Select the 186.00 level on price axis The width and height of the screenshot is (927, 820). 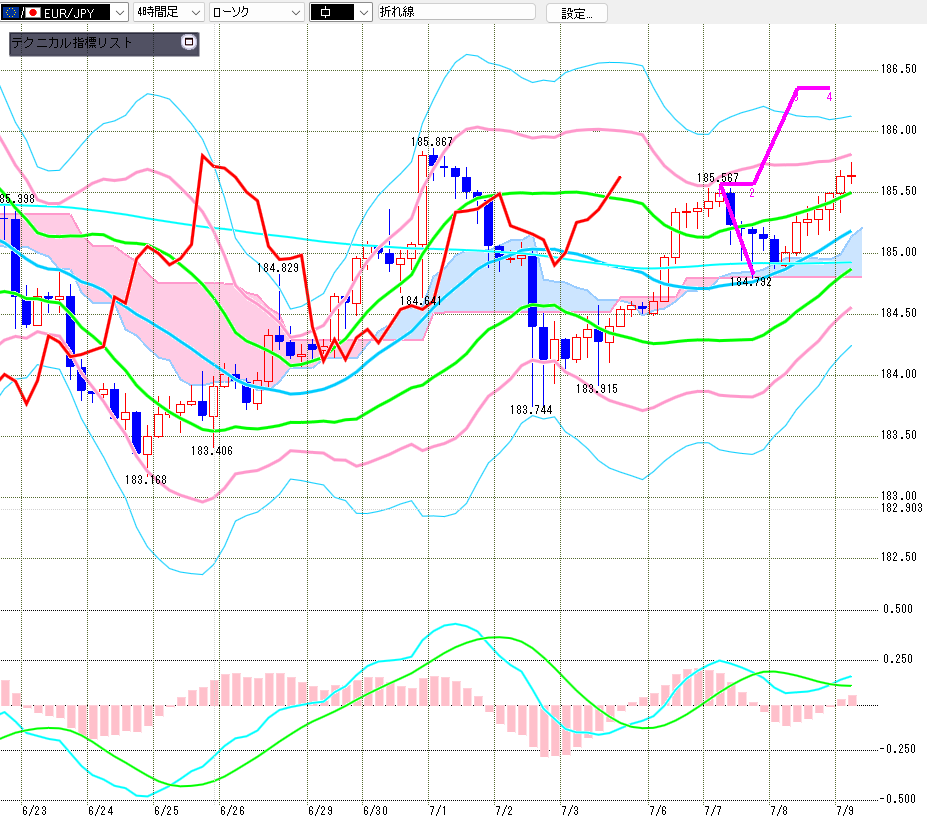(x=899, y=130)
